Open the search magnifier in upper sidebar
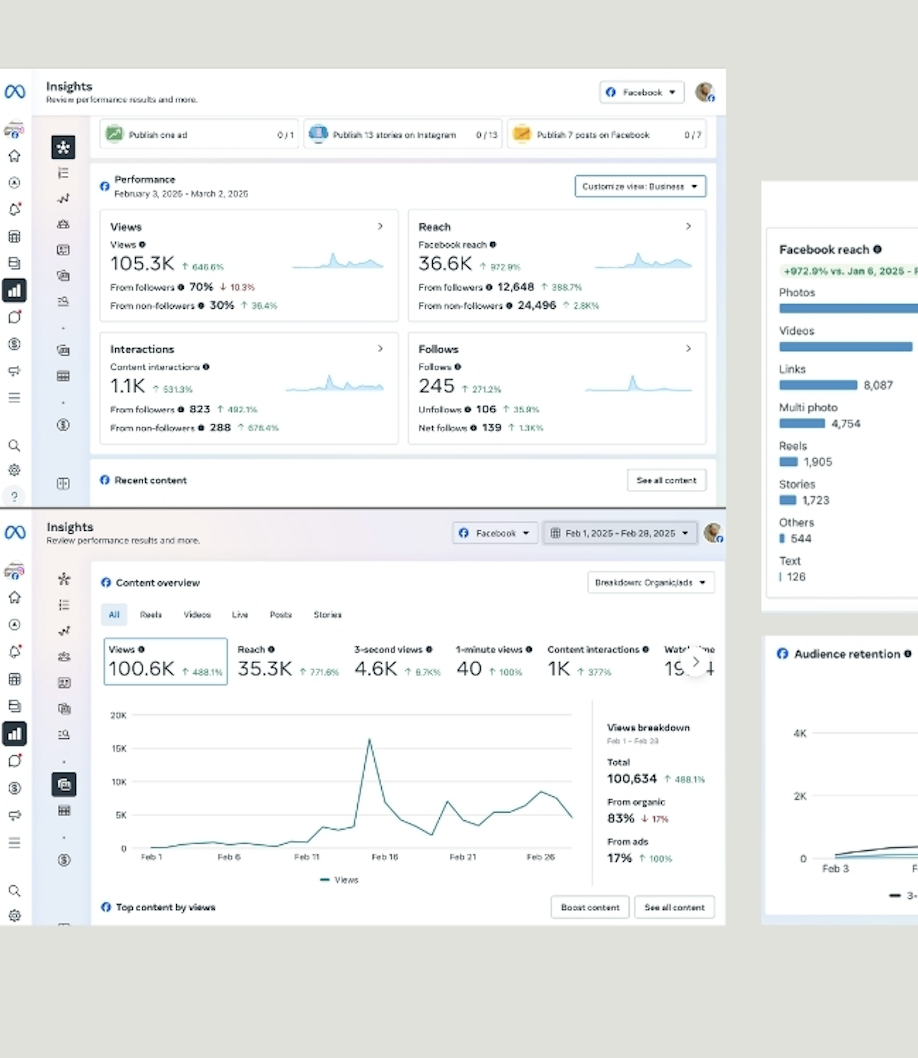The height and width of the screenshot is (1058, 918). [14, 445]
